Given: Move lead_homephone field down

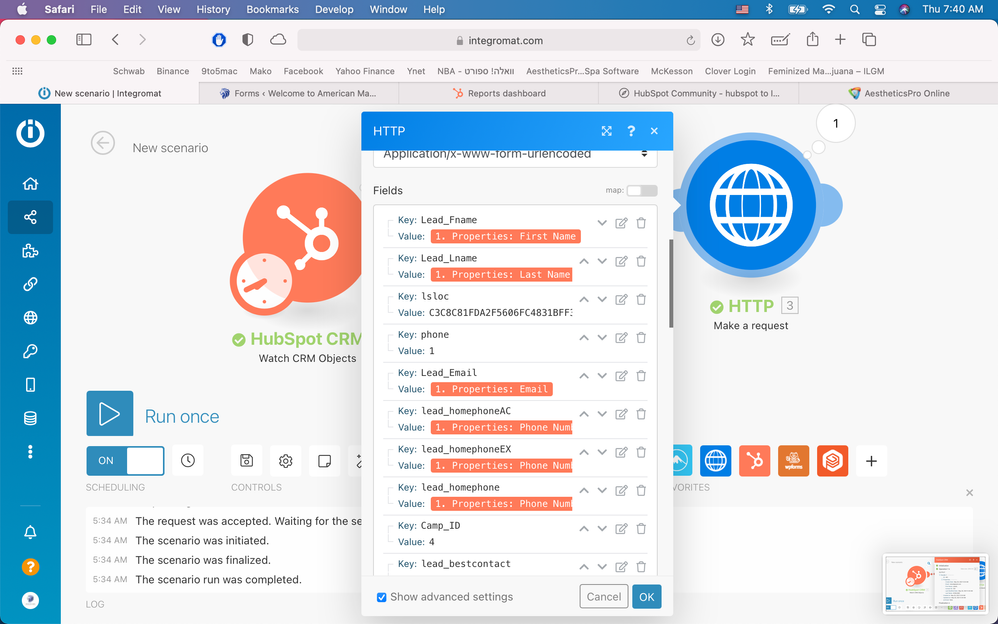Looking at the screenshot, I should 601,490.
